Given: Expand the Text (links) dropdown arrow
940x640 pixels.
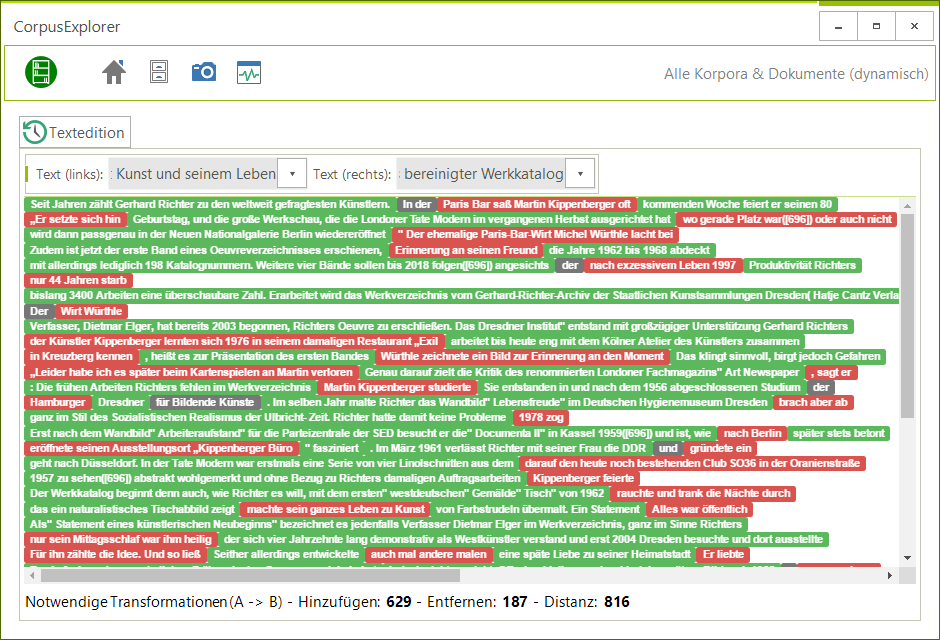Looking at the screenshot, I should [291, 174].
